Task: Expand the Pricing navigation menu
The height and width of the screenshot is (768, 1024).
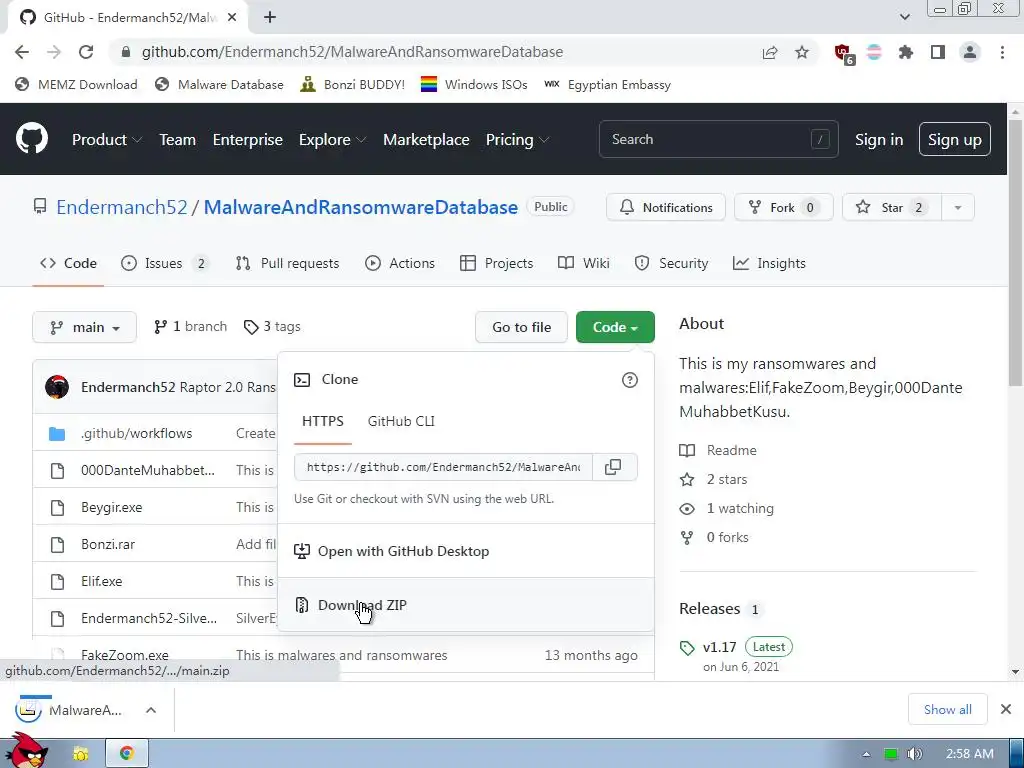Action: pyautogui.click(x=517, y=140)
